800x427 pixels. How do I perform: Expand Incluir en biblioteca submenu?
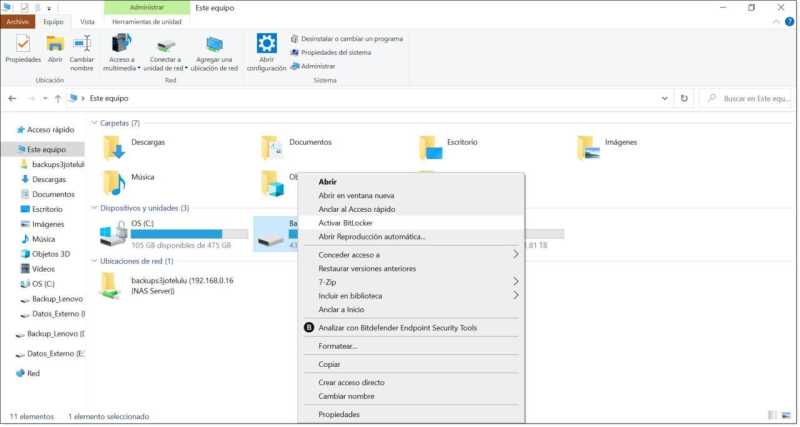(x=515, y=295)
